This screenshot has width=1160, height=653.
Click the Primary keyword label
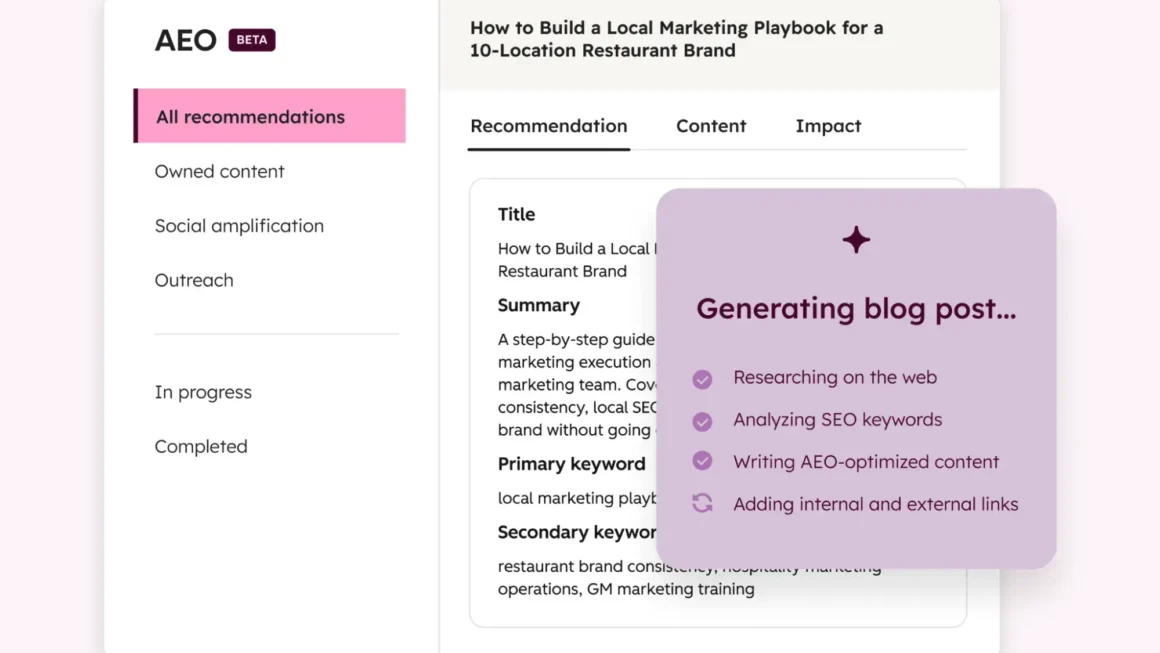point(571,464)
